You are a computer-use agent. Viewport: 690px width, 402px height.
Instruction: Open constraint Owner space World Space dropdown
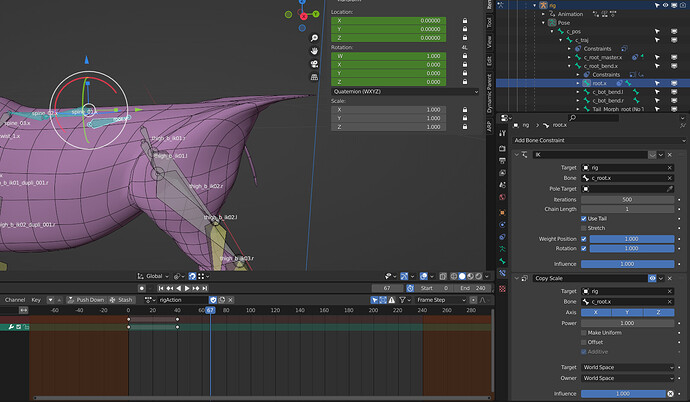tap(628, 378)
